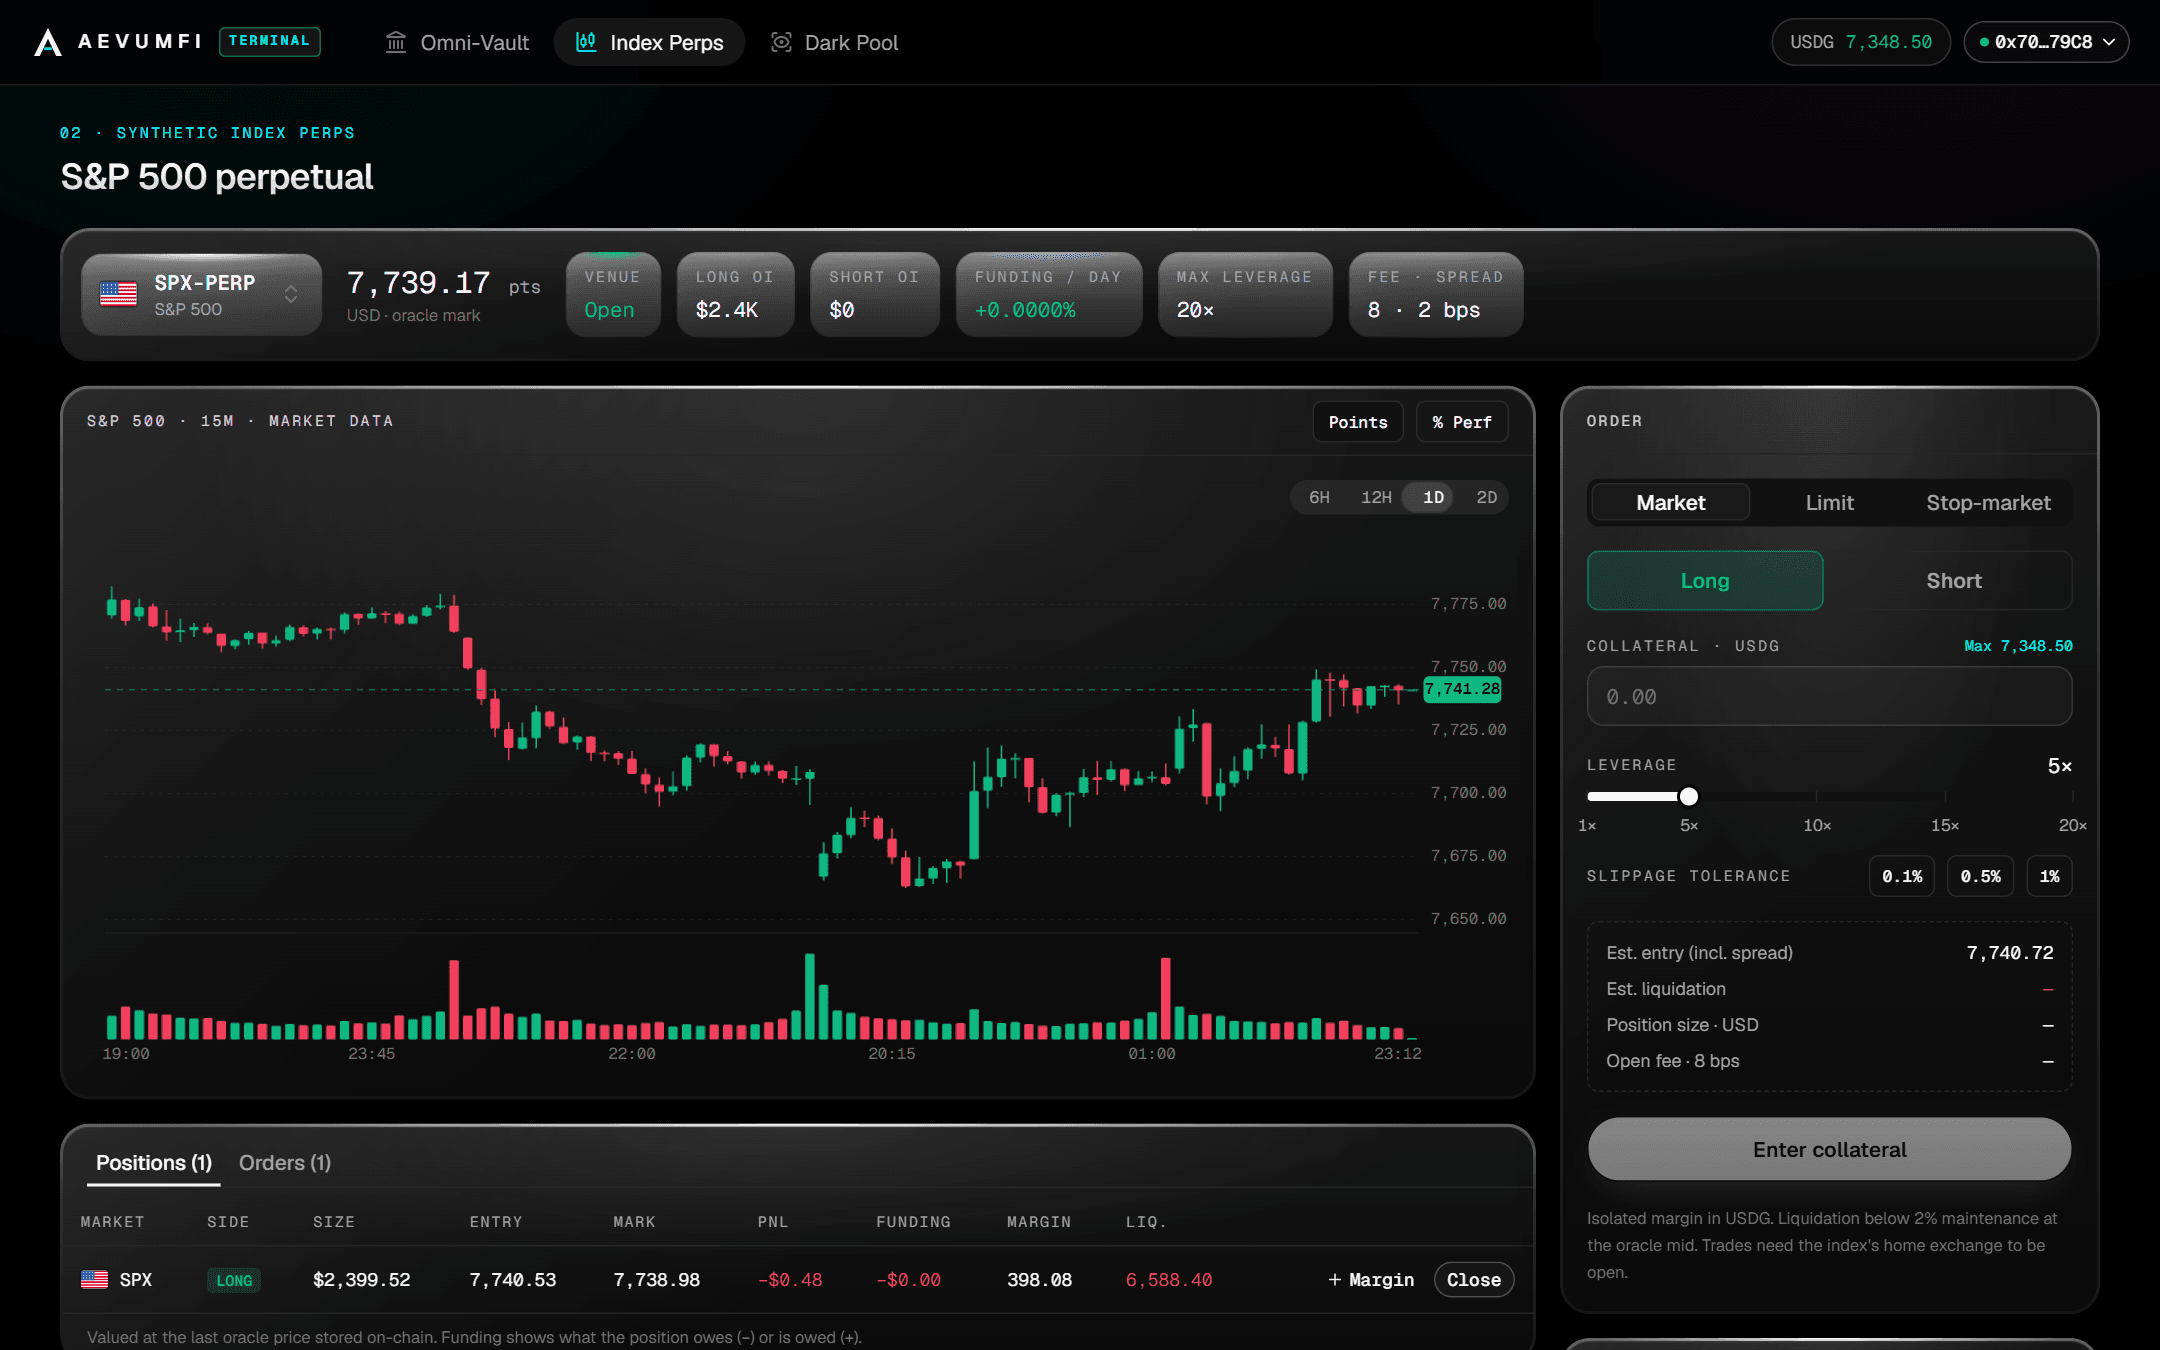Click the 7,741.28 price marker on chart
2160x1350 pixels.
(1462, 689)
